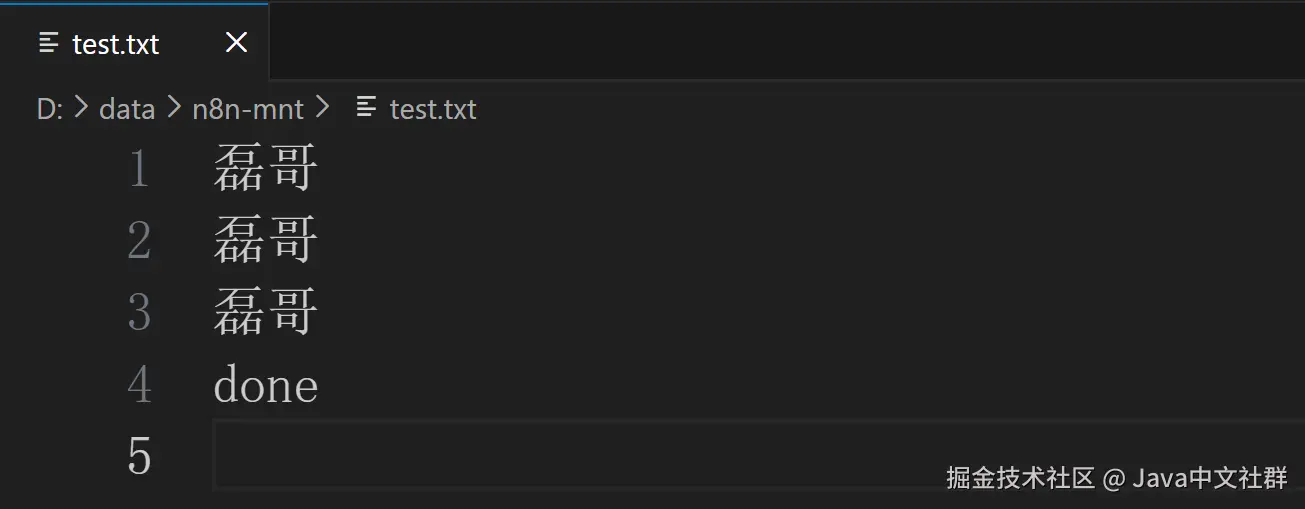Click the file icon on the test.txt tab

click(x=48, y=43)
